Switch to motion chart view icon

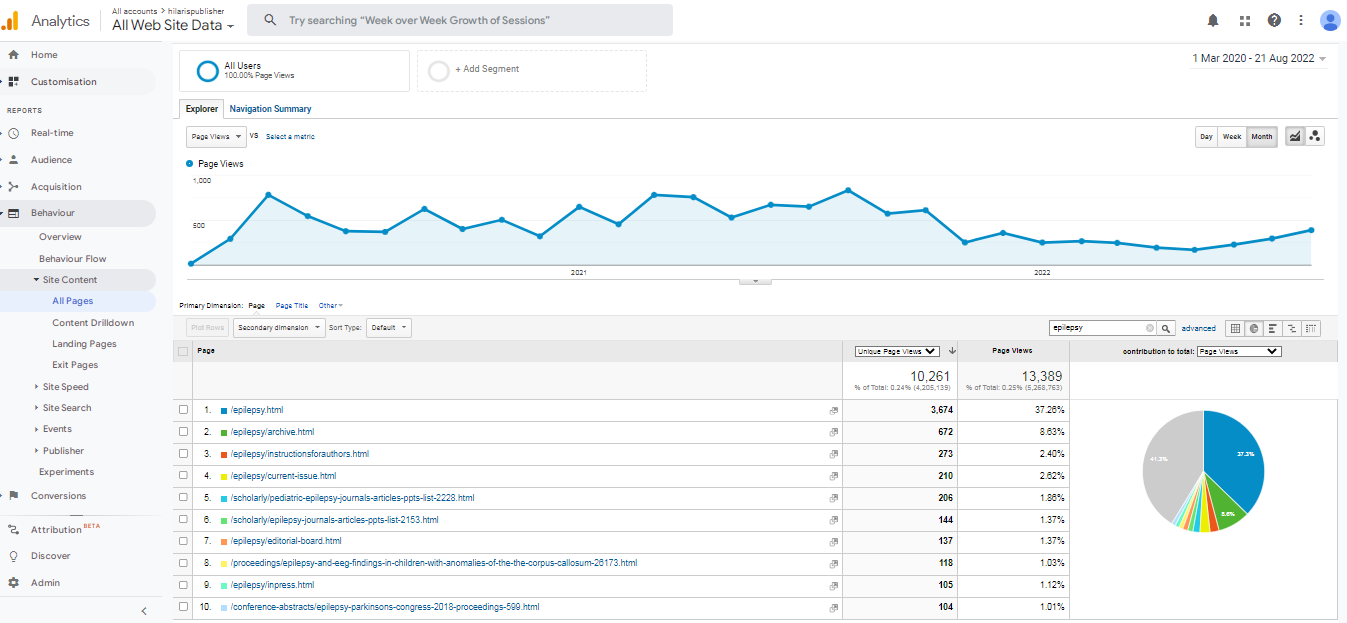1315,137
